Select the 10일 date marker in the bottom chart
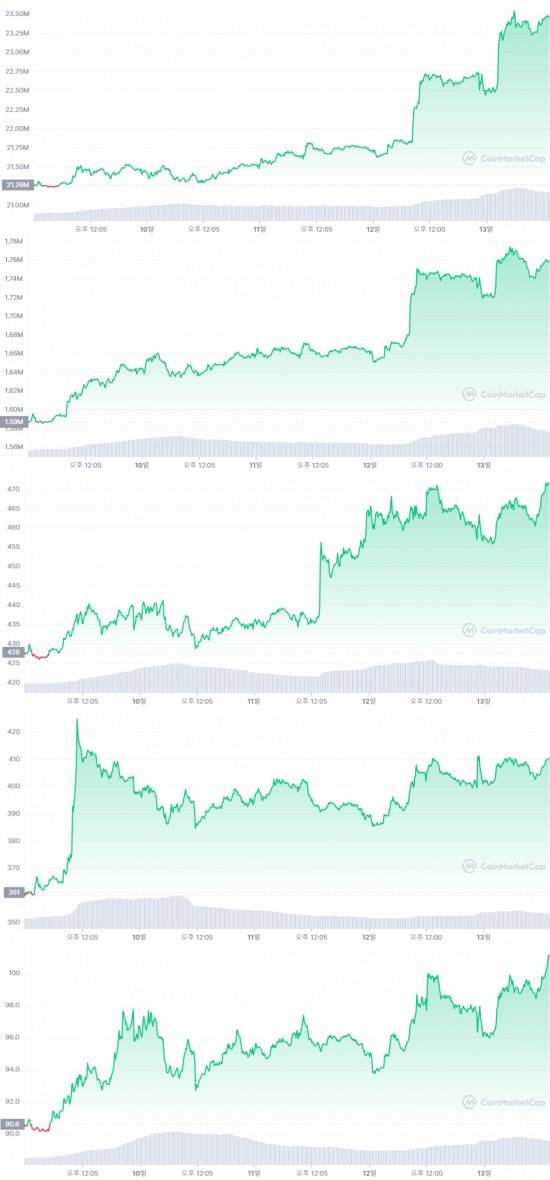 tap(138, 1172)
